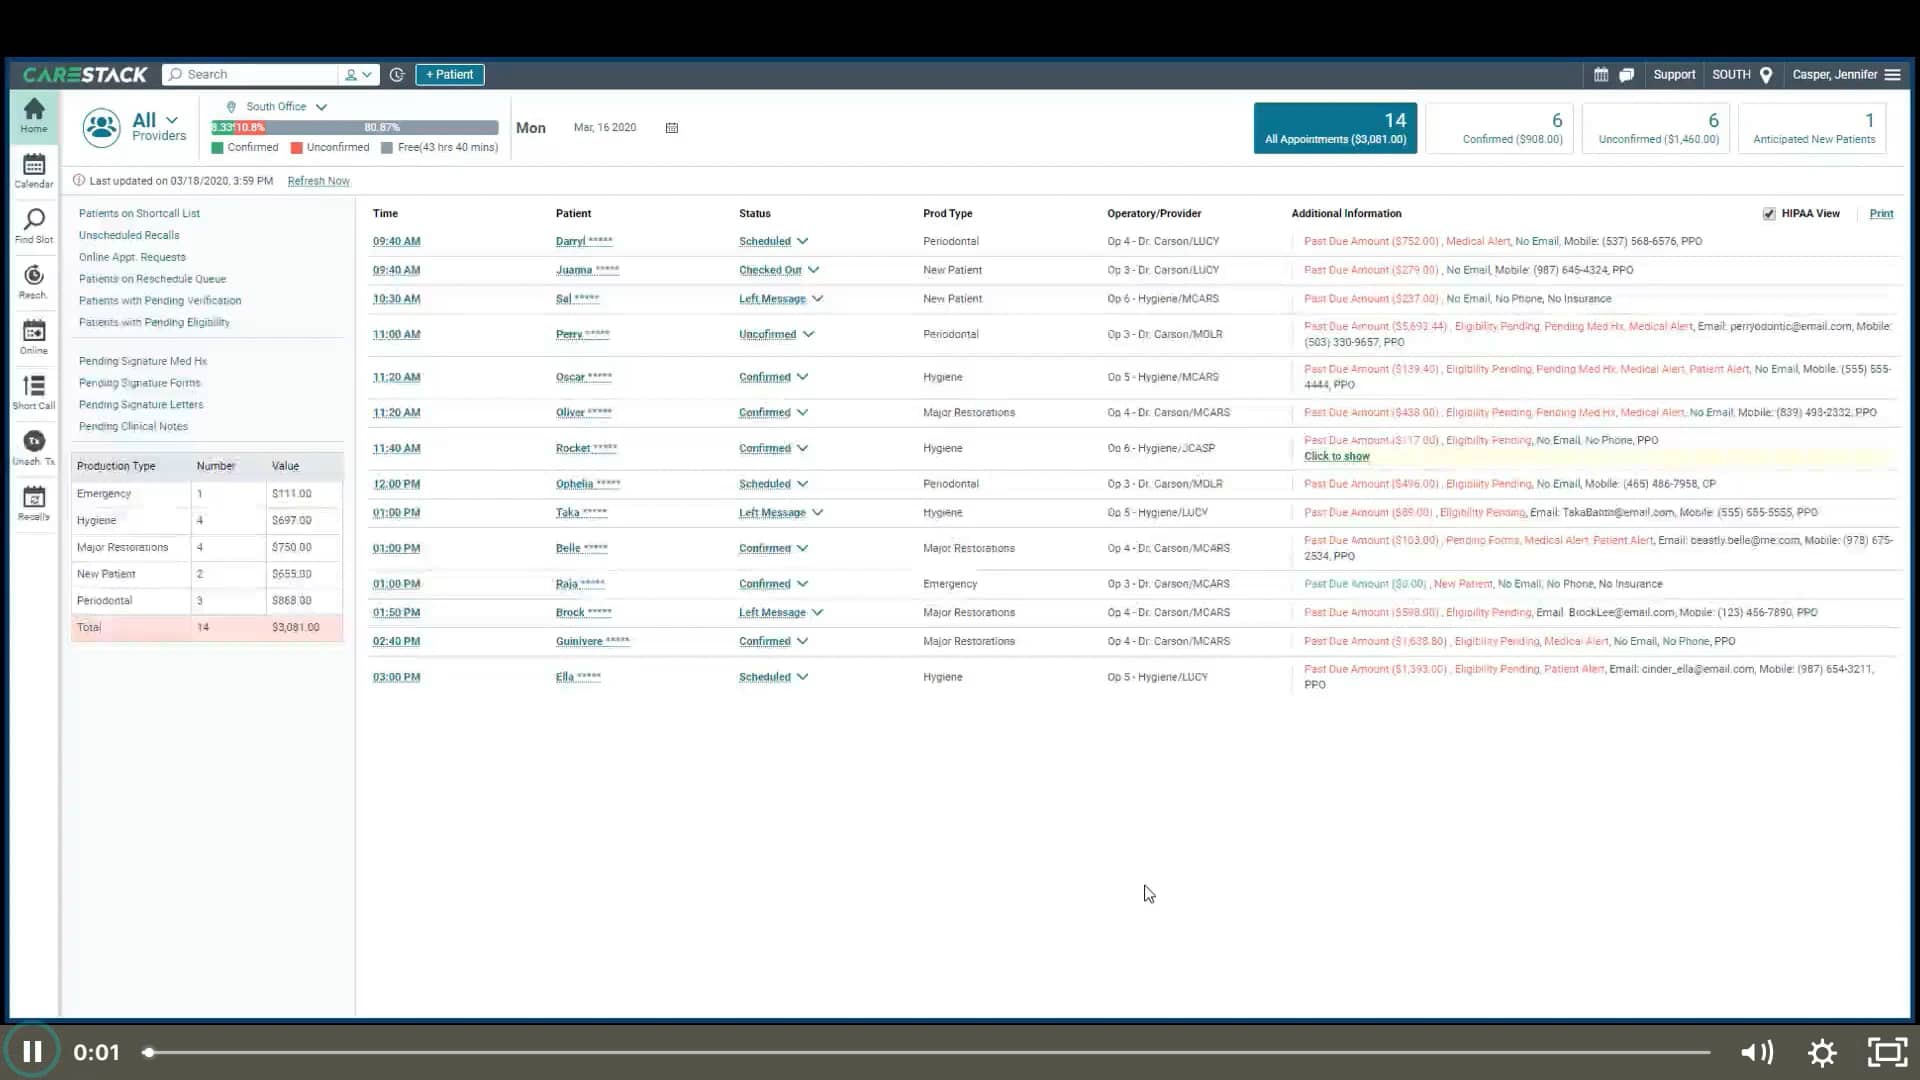Open the hamburger menu next to Casper, Jennifer
1920x1080 pixels.
1894,74
